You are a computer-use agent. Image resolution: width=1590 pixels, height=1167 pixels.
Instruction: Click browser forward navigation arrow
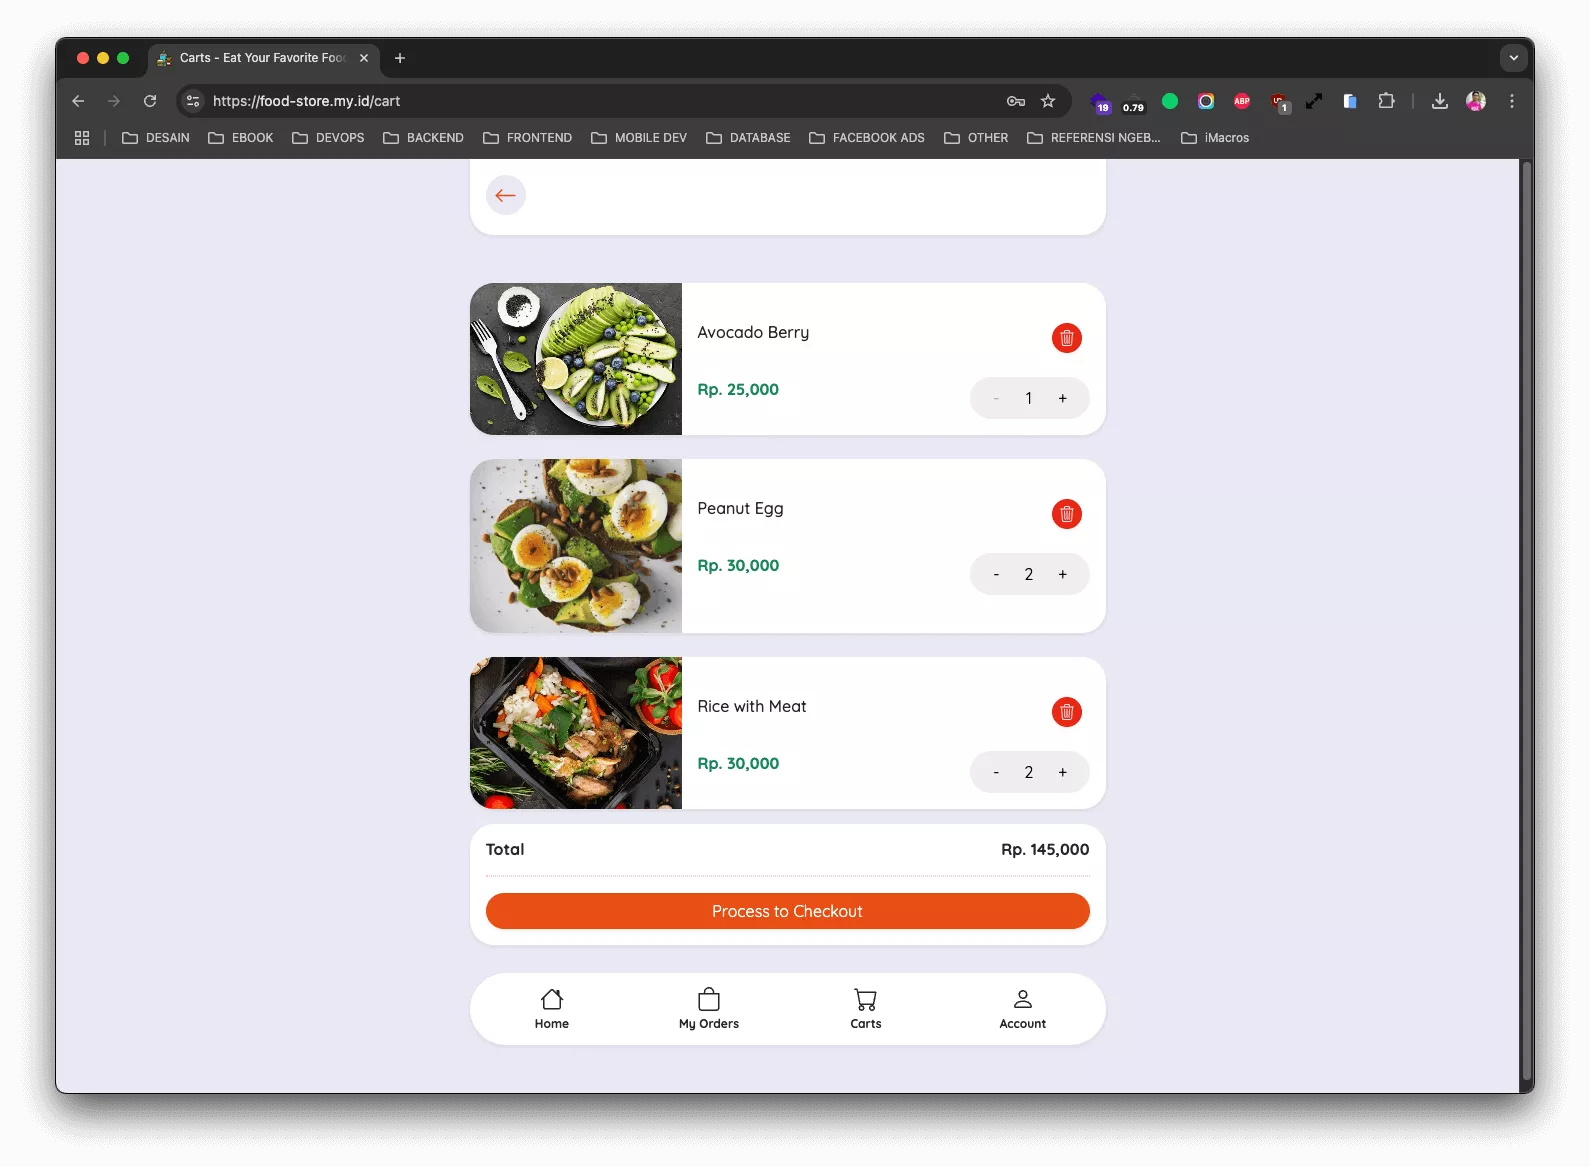pos(114,101)
